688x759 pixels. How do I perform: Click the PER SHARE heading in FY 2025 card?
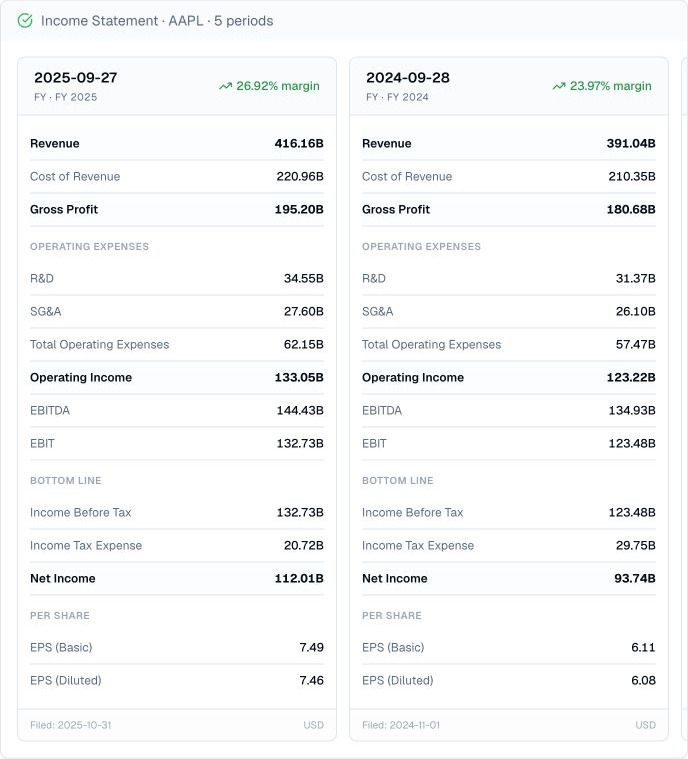click(60, 615)
